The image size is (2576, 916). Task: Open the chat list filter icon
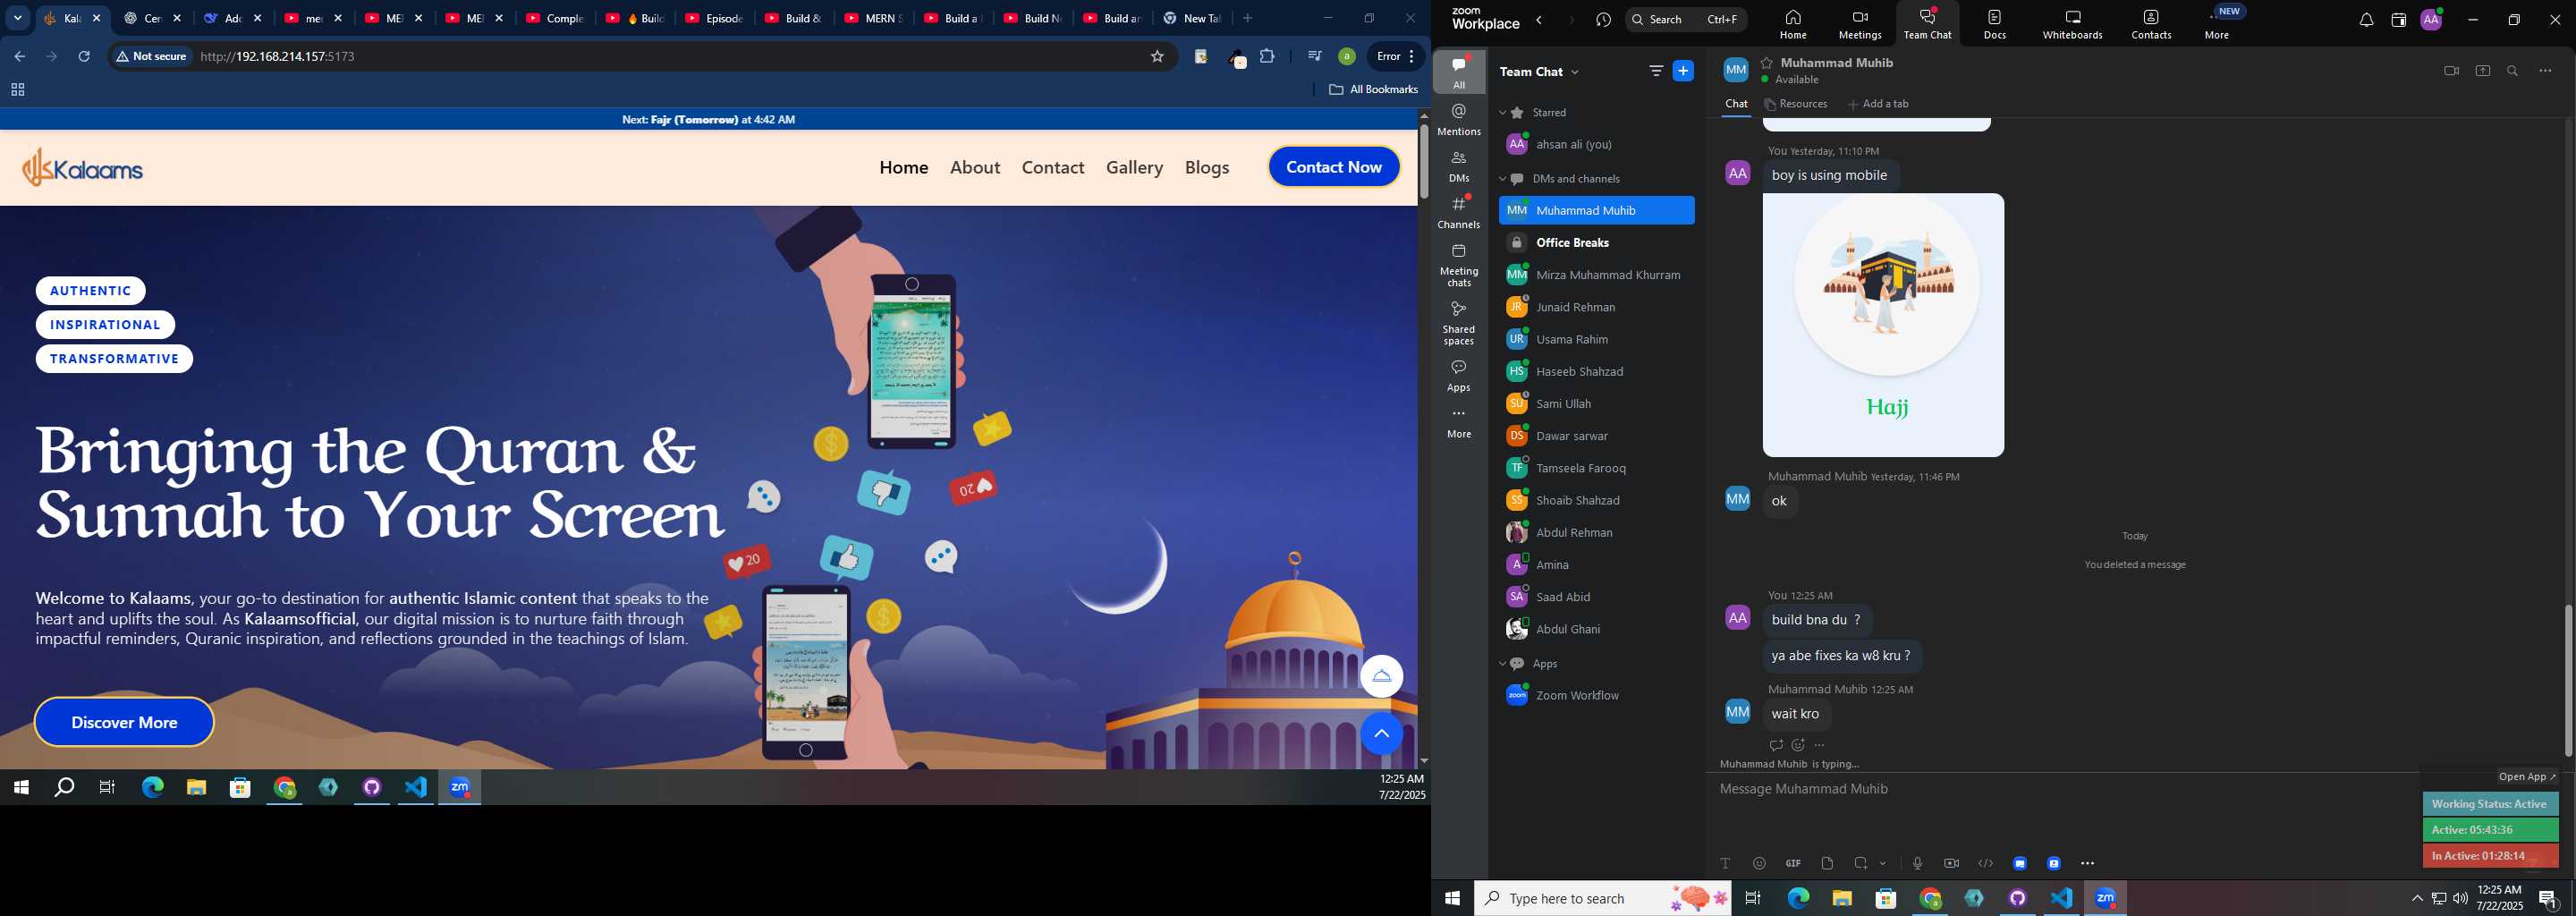1656,71
